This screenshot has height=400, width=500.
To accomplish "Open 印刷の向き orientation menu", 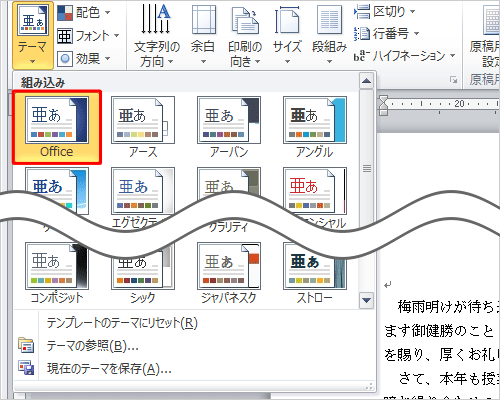I will click(245, 35).
